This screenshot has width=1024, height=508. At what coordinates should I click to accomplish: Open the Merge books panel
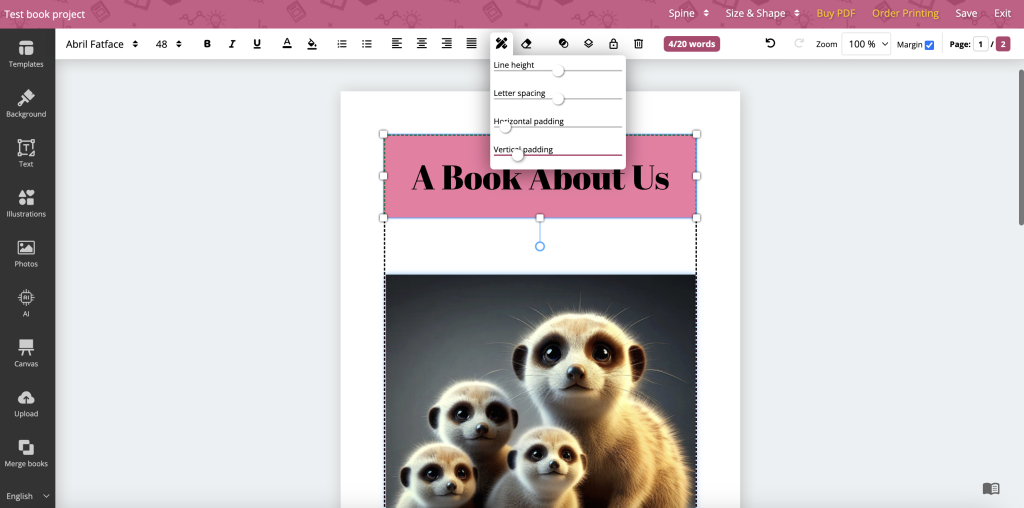pyautogui.click(x=26, y=453)
